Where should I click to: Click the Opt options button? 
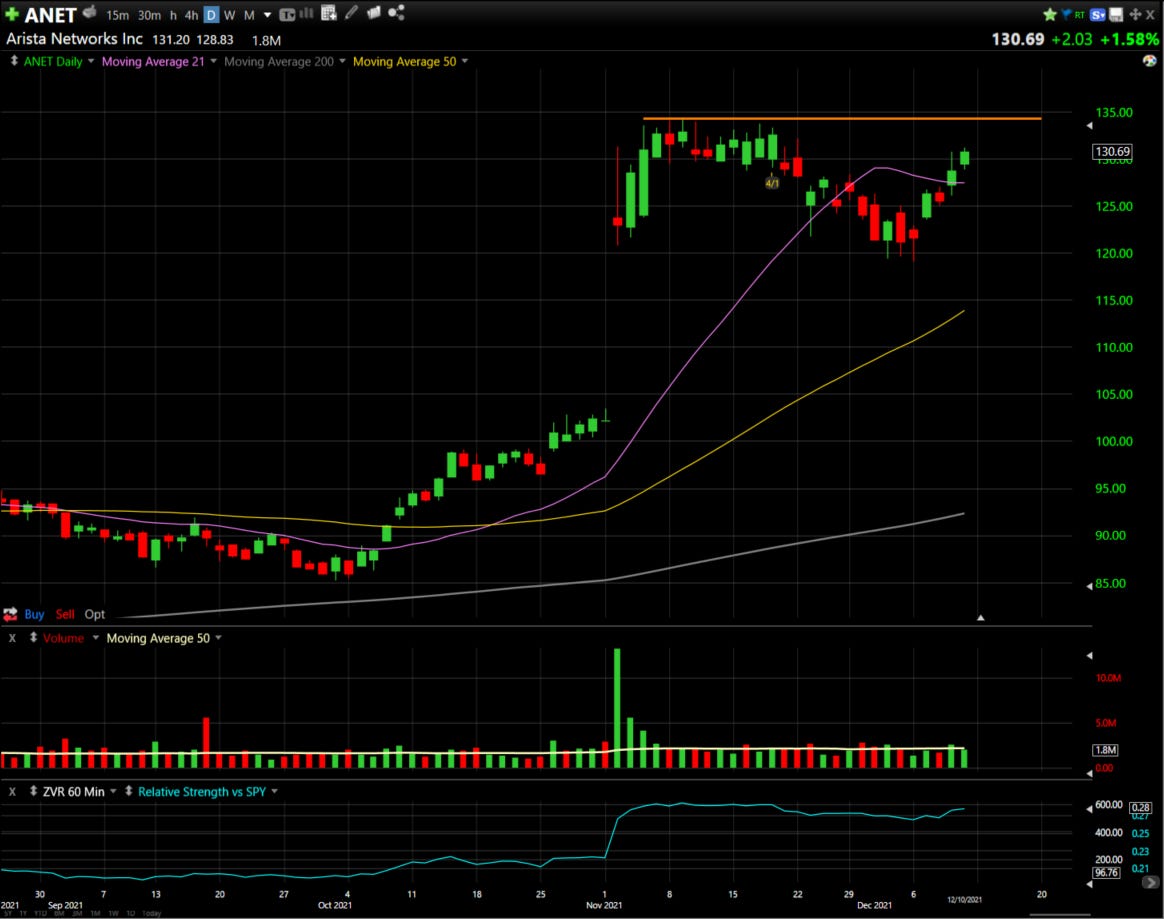pyautogui.click(x=94, y=615)
